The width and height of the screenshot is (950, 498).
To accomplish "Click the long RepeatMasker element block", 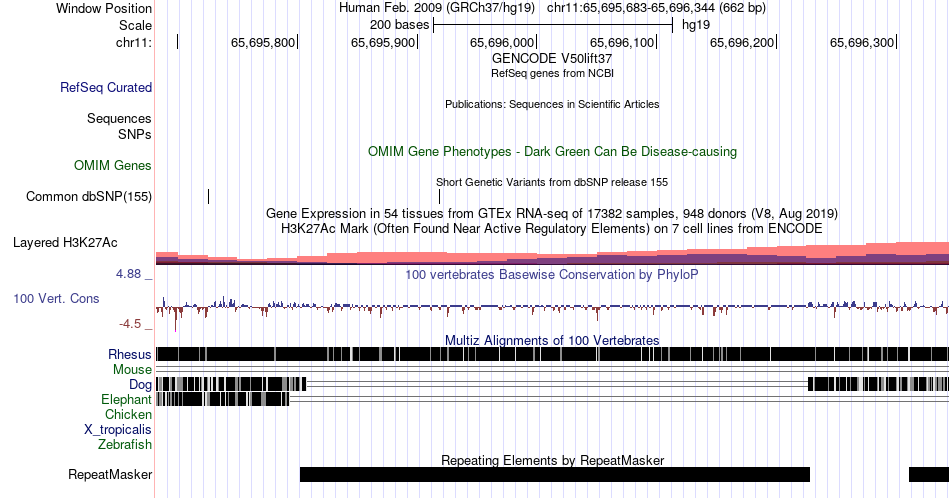I will (555, 474).
